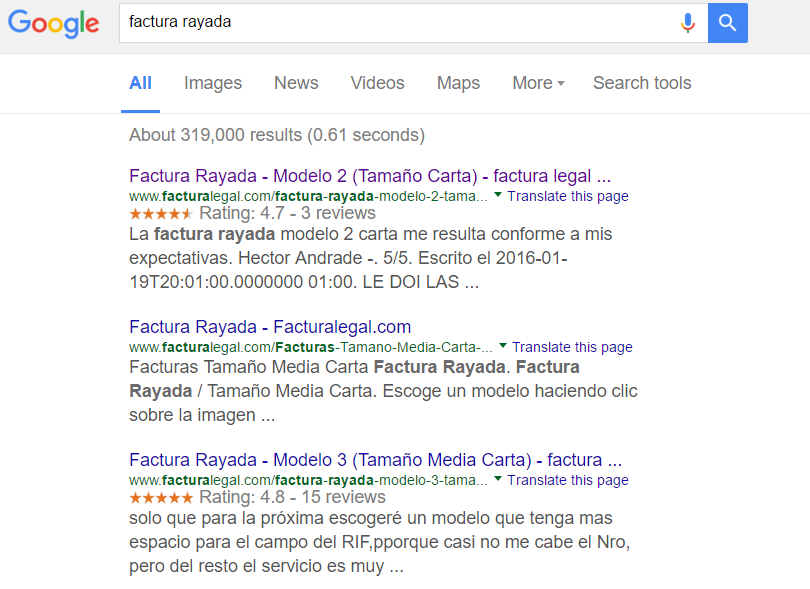Start voice search with the microphone icon

[688, 23]
